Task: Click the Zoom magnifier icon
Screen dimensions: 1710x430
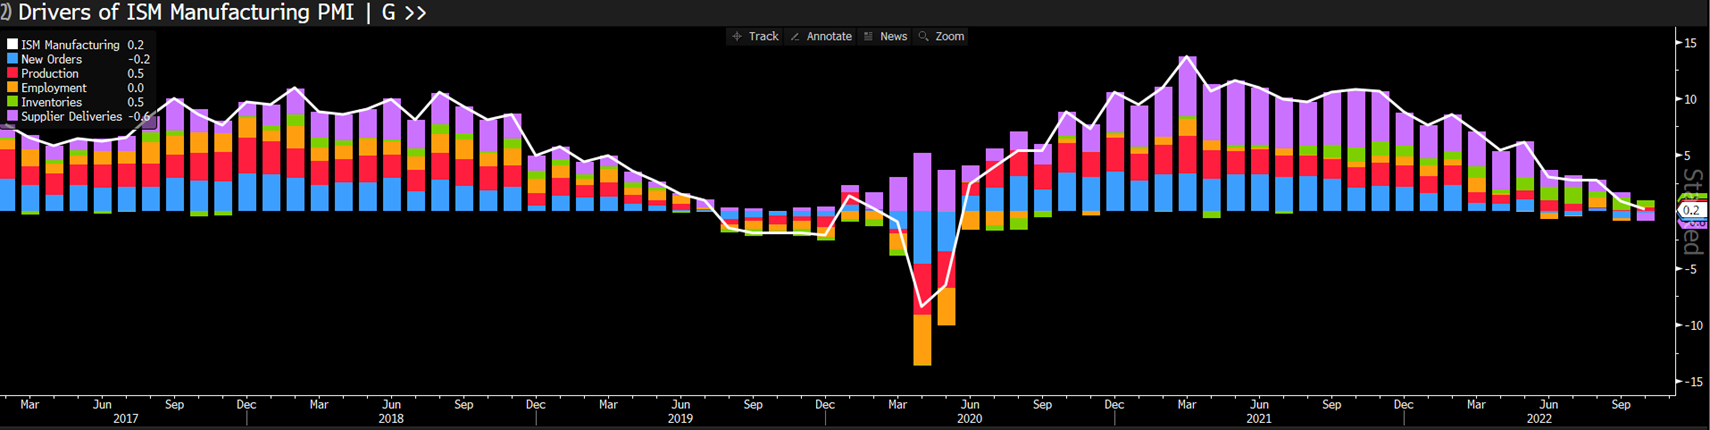Action: [924, 37]
